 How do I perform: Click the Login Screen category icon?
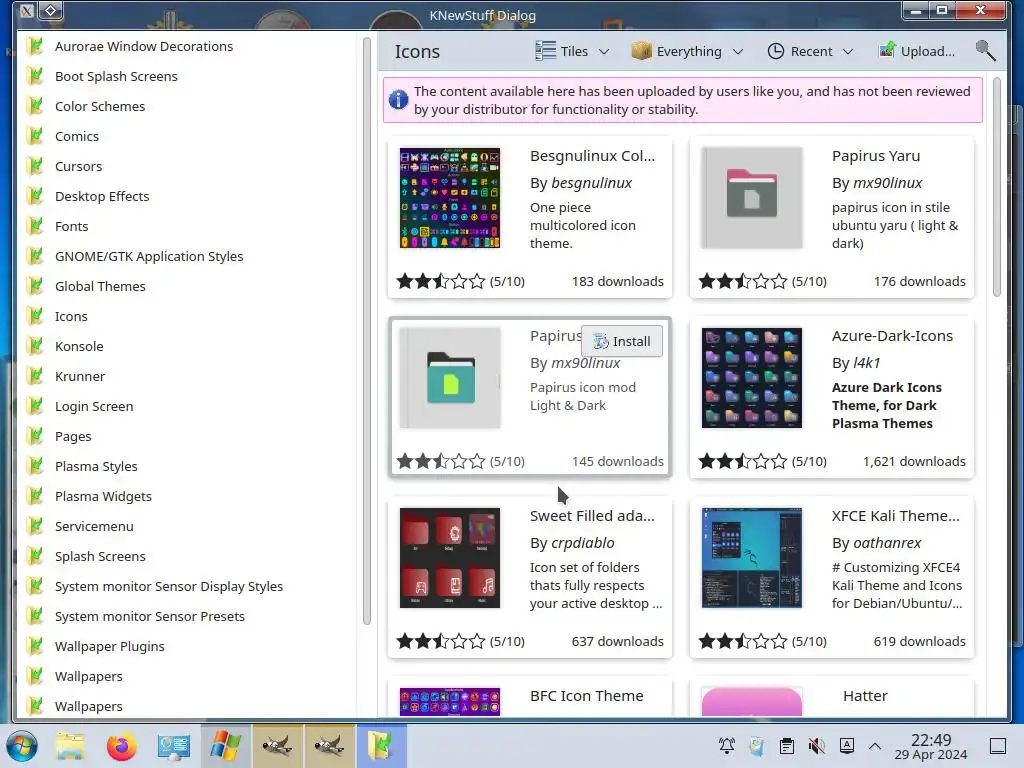tap(35, 406)
